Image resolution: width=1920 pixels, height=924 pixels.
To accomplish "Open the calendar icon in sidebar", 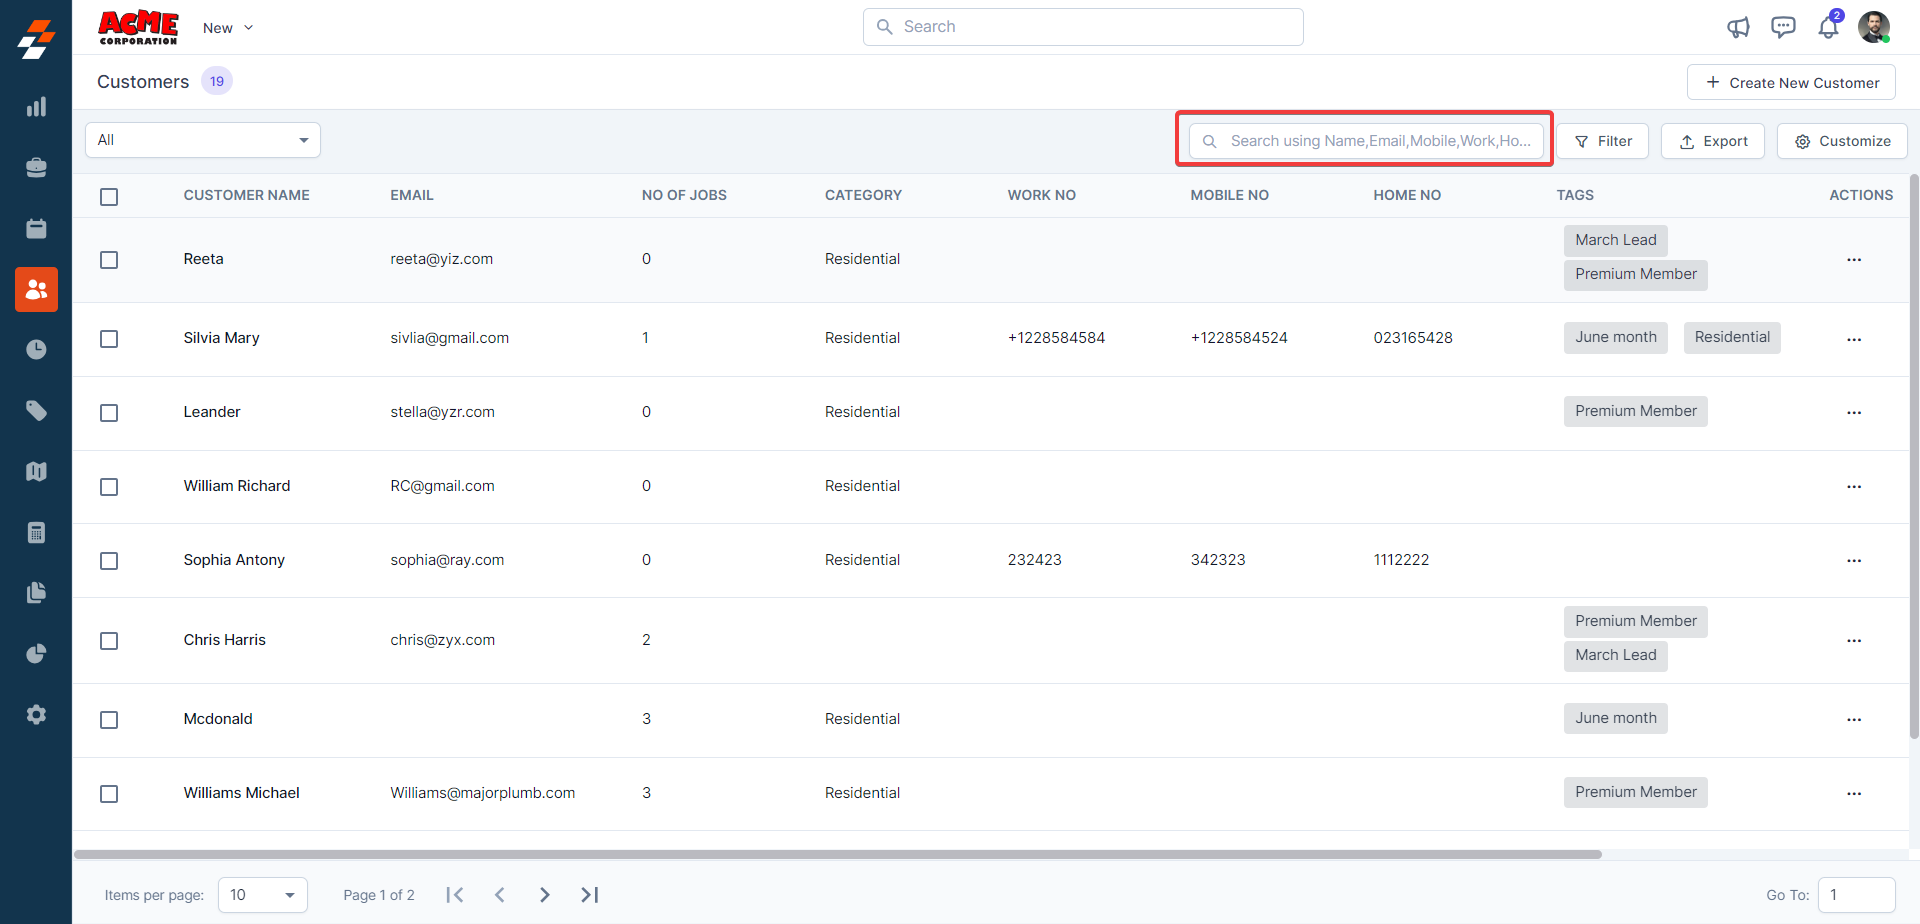I will pos(36,229).
